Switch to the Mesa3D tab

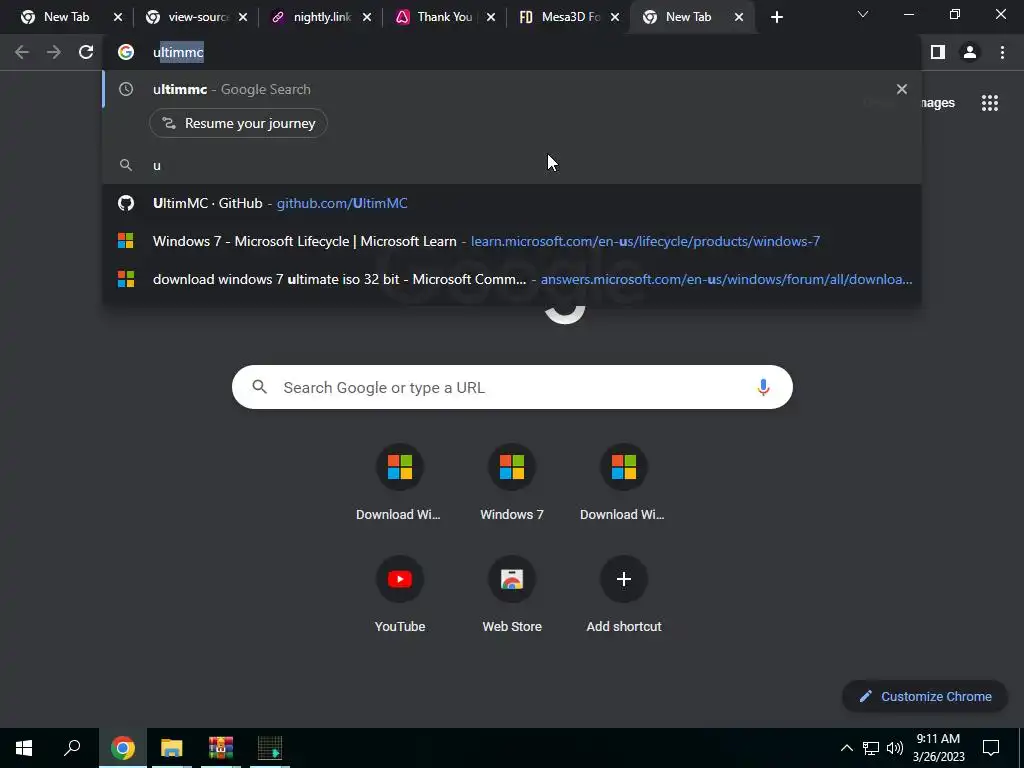560,17
